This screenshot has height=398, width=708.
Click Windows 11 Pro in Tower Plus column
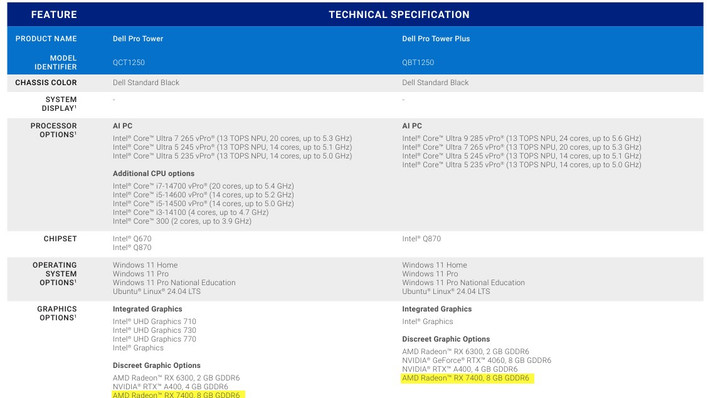(x=430, y=274)
